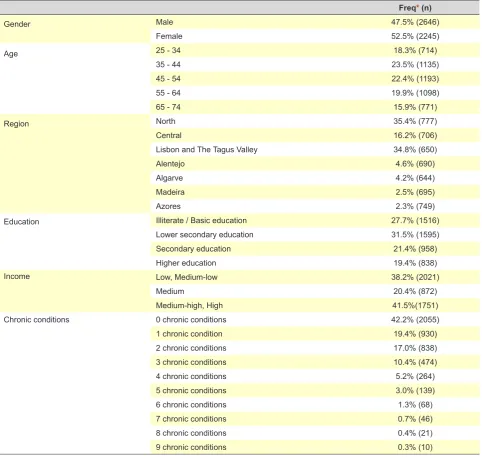This screenshot has width=482, height=457.
Task: Click the '45 - 54' age row
Action: pyautogui.click(x=168, y=79)
